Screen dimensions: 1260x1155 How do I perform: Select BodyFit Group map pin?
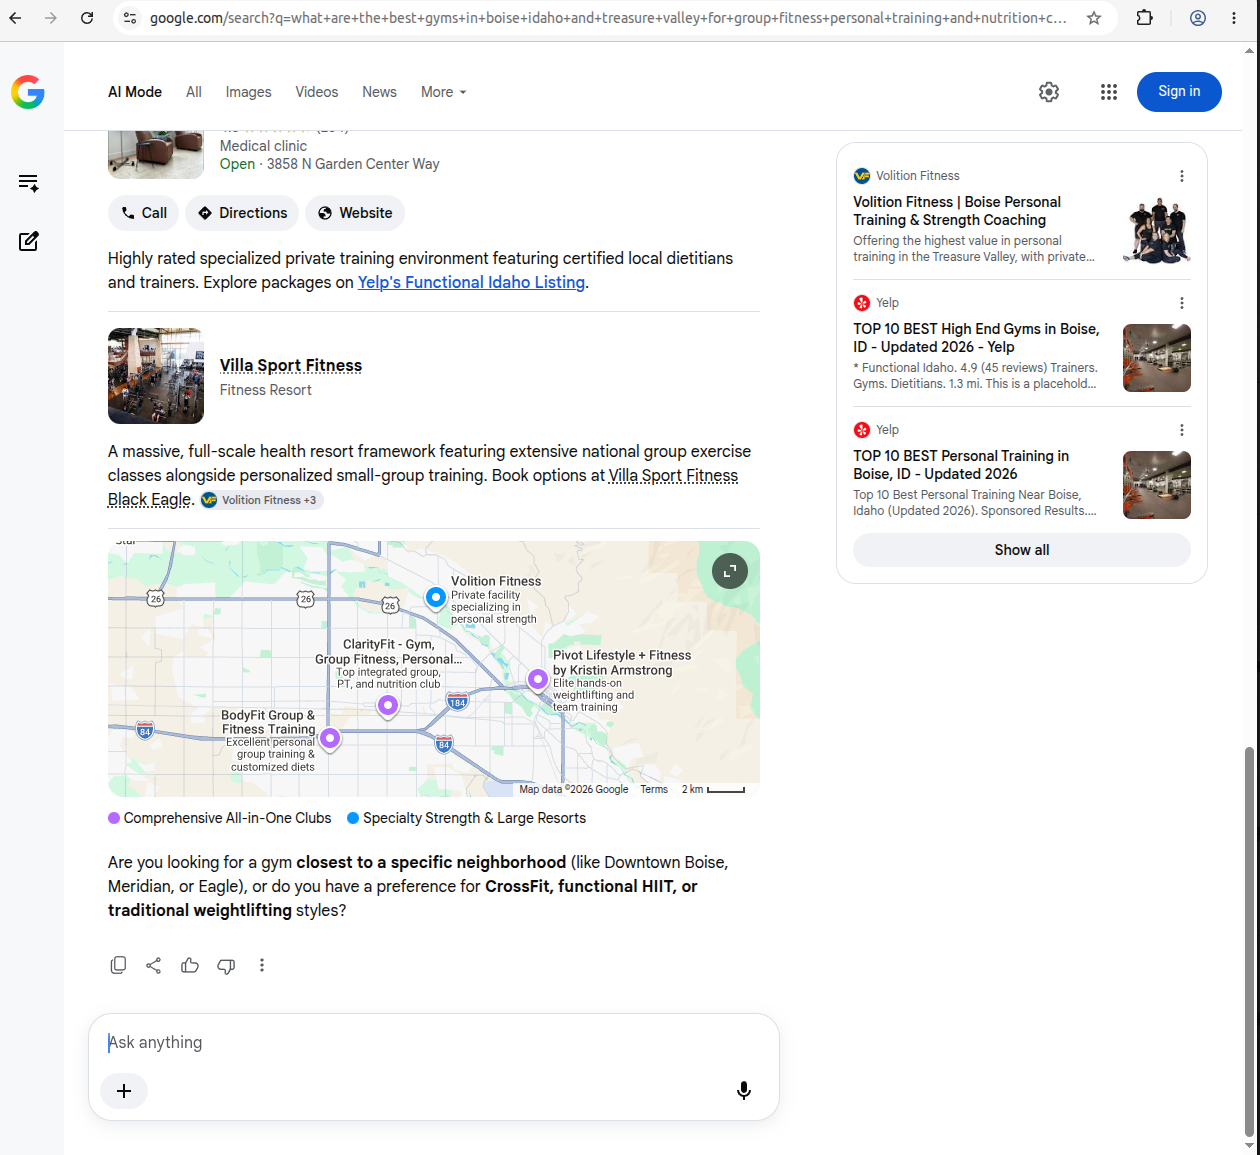point(330,739)
